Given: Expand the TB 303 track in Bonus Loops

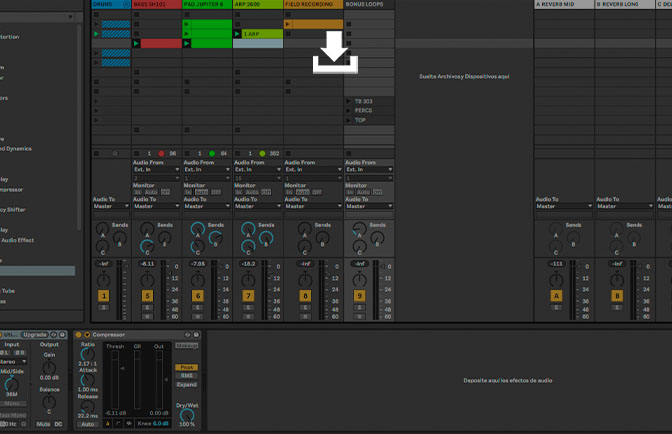Looking at the screenshot, I should pos(349,102).
